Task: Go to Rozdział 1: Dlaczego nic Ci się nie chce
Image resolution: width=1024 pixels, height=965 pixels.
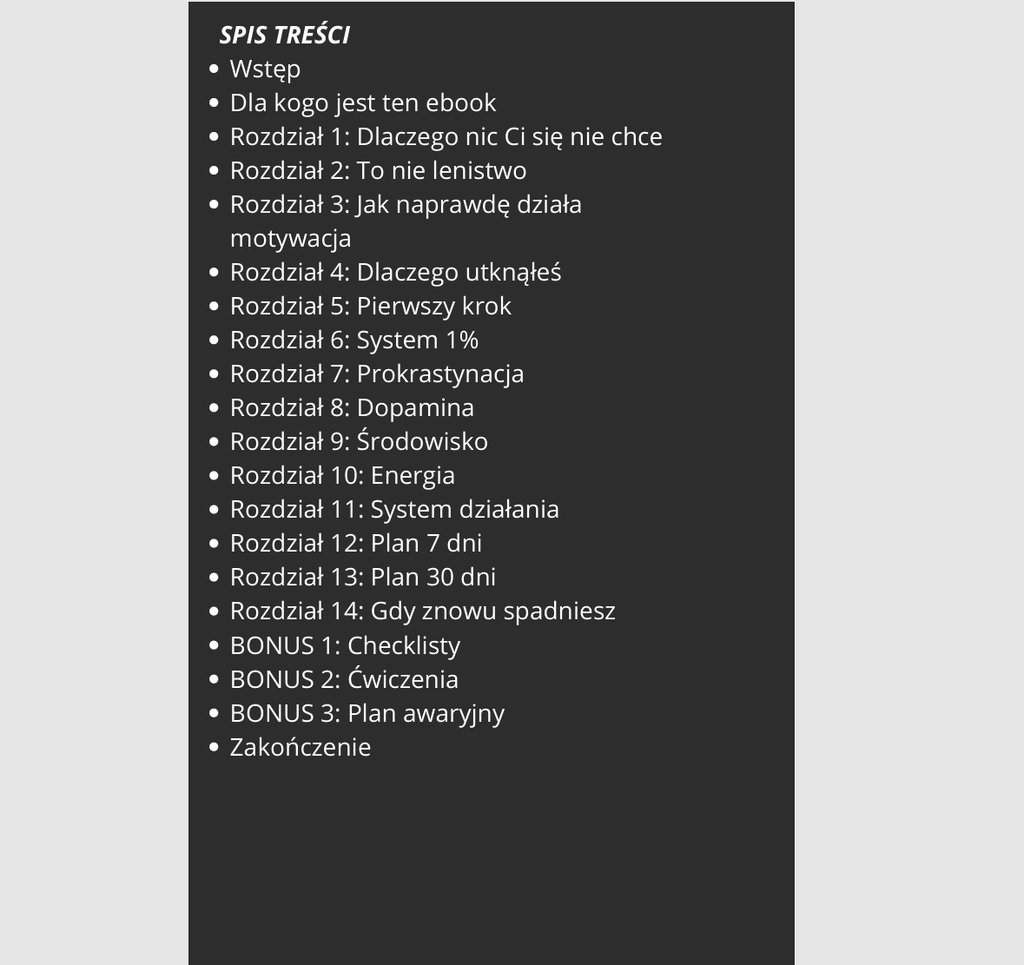Action: 446,137
